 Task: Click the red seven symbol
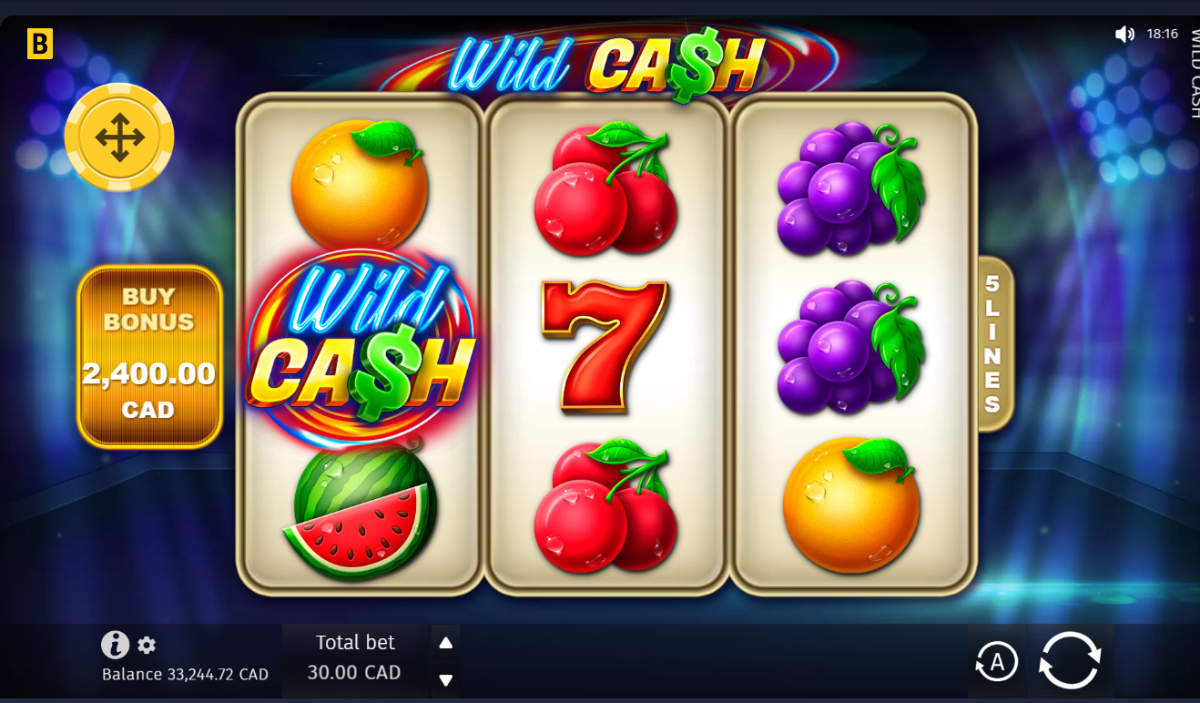[604, 345]
